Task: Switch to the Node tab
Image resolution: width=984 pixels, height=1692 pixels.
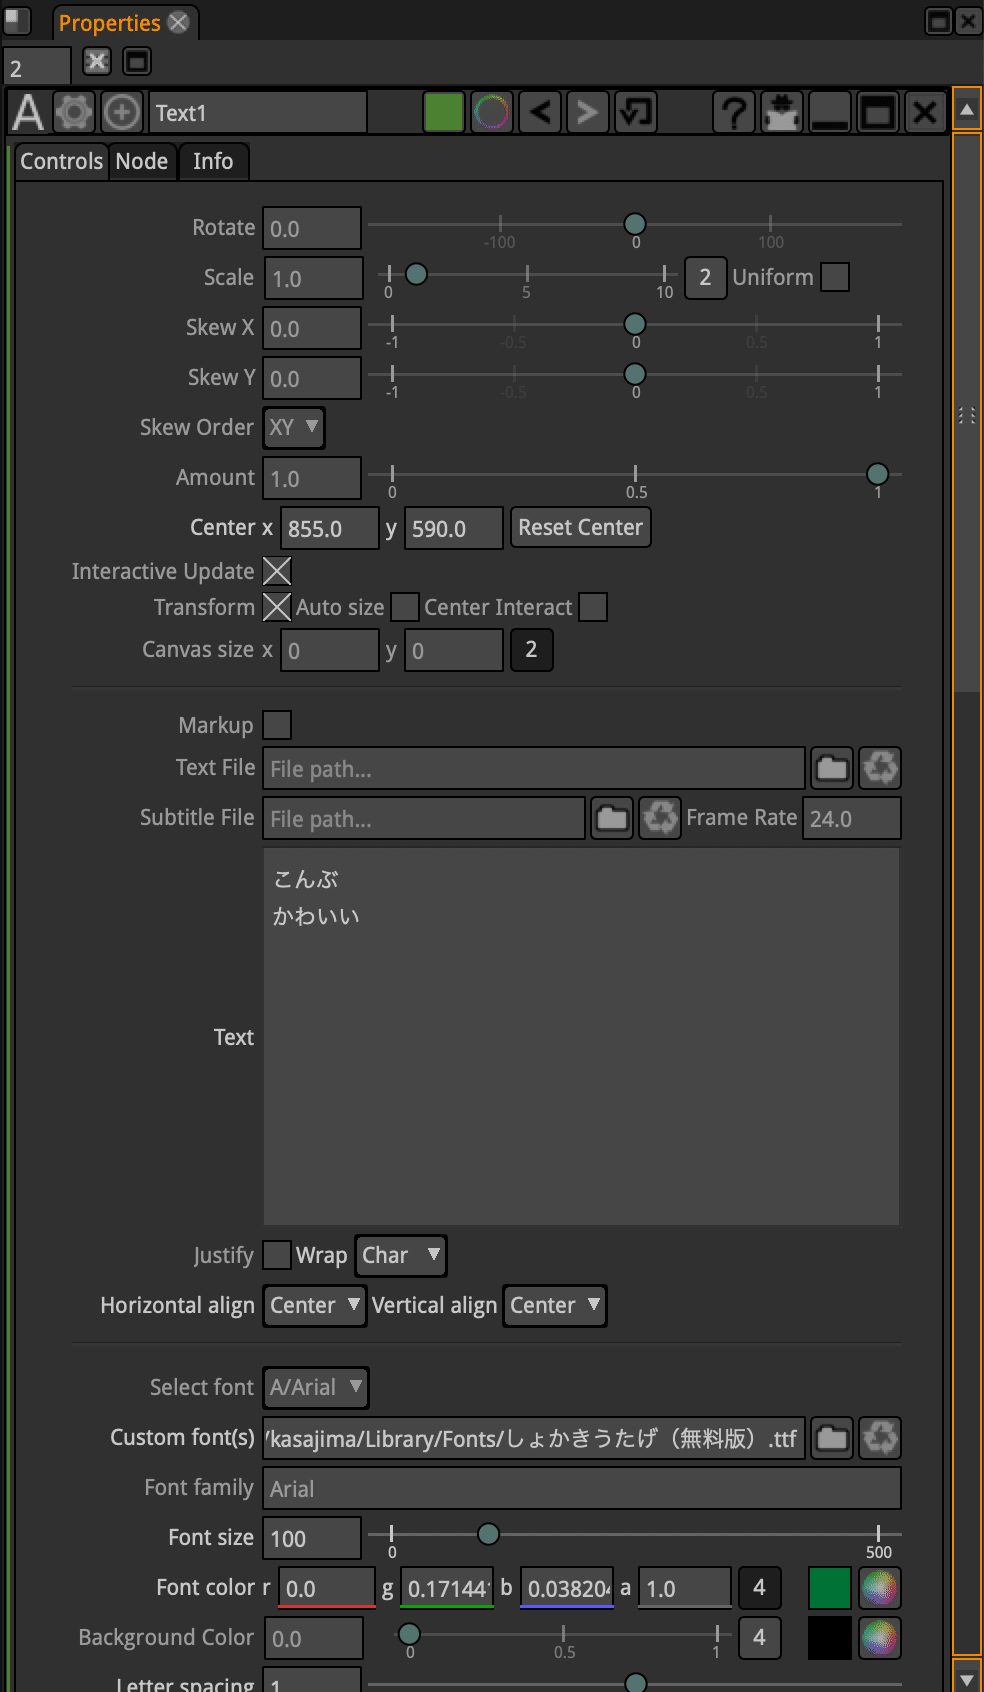Action: coord(142,162)
